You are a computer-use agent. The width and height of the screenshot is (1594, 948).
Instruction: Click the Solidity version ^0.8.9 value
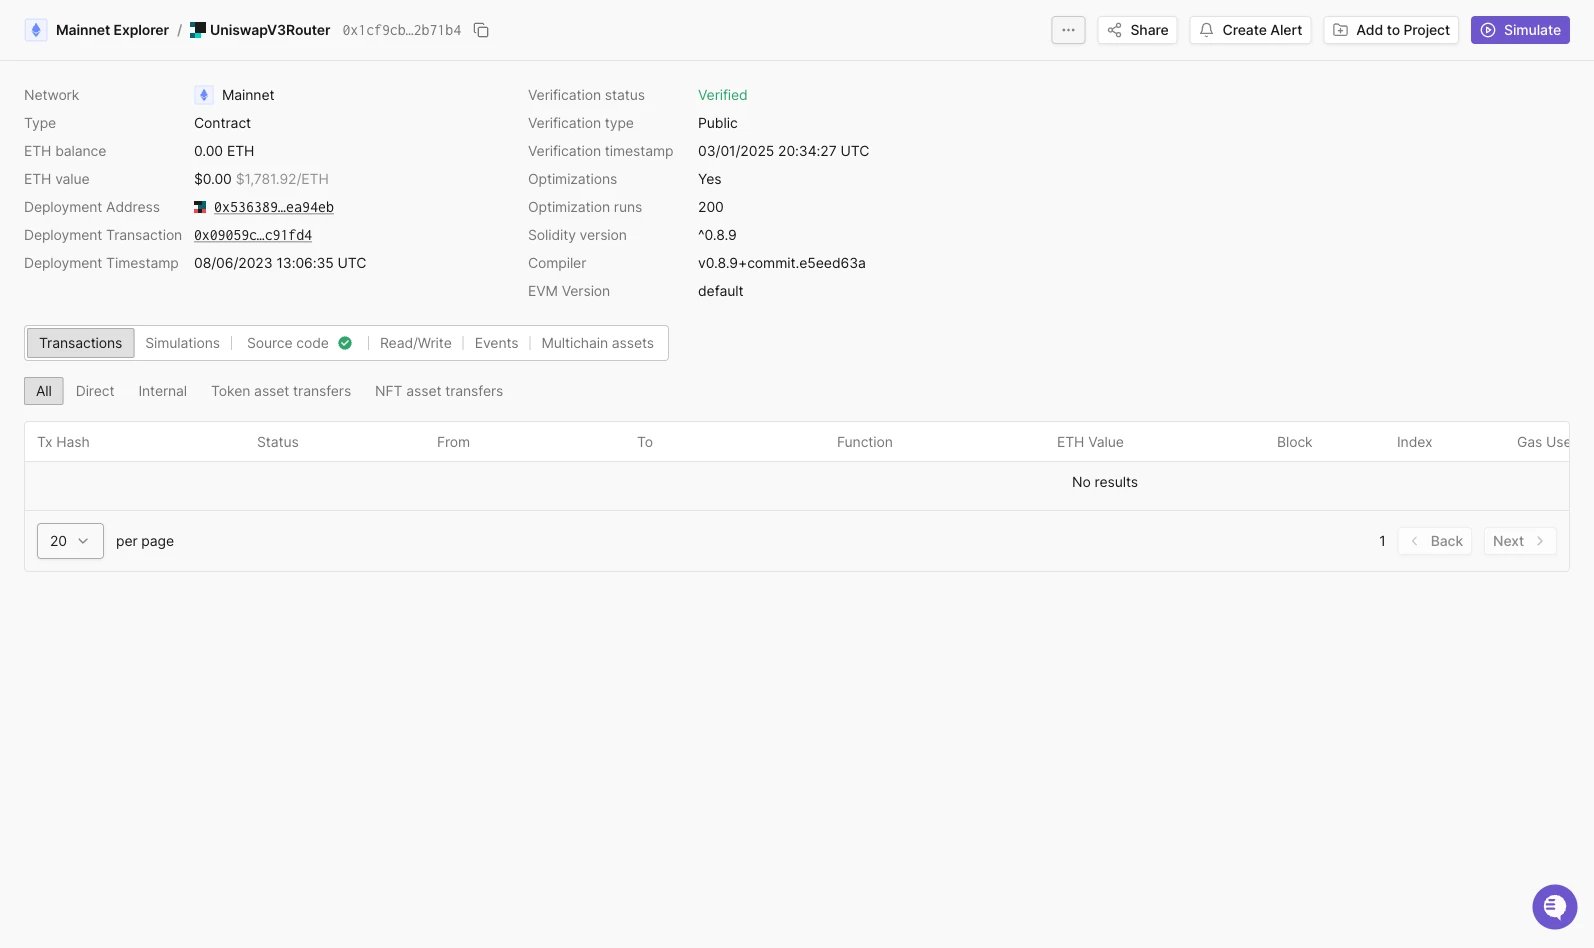point(717,235)
